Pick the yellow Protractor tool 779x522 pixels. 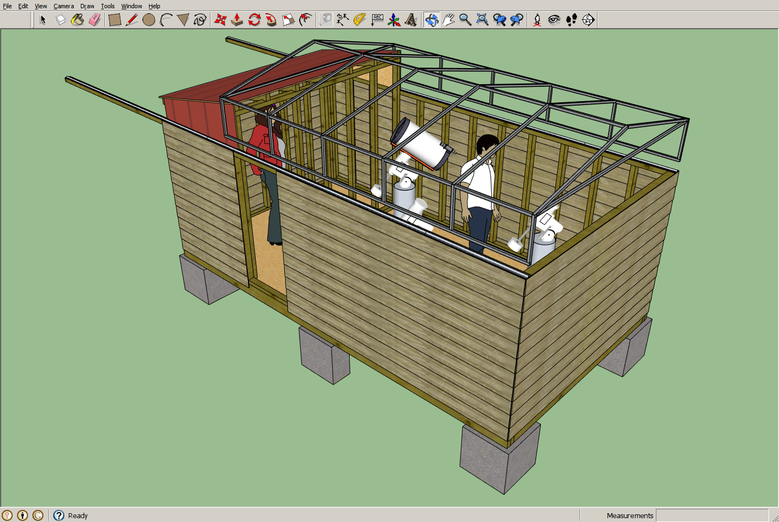tap(360, 20)
